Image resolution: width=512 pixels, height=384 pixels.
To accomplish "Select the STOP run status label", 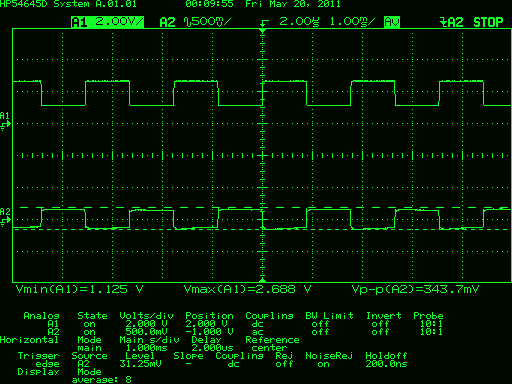I will coord(488,22).
